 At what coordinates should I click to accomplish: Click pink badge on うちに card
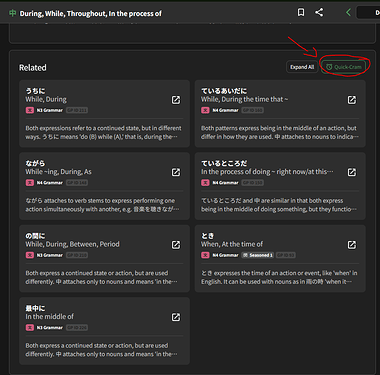coord(30,110)
